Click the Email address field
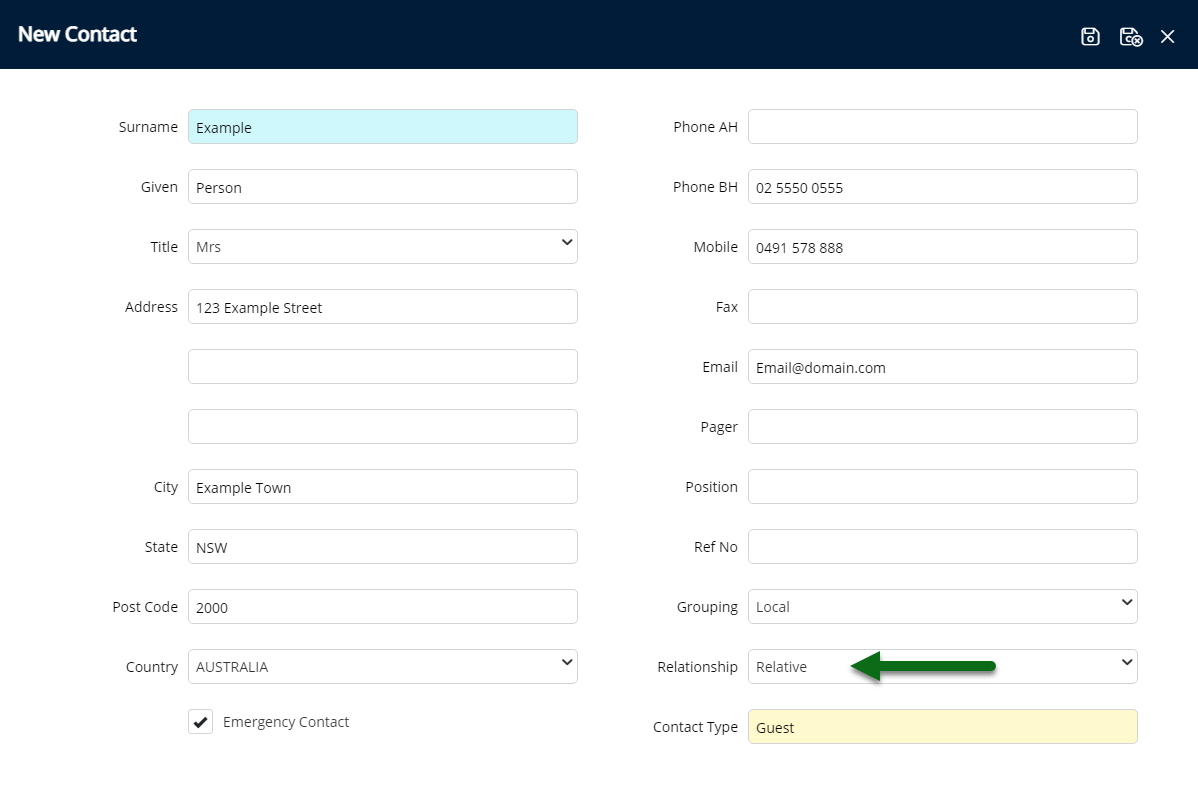The height and width of the screenshot is (788, 1198). 942,367
